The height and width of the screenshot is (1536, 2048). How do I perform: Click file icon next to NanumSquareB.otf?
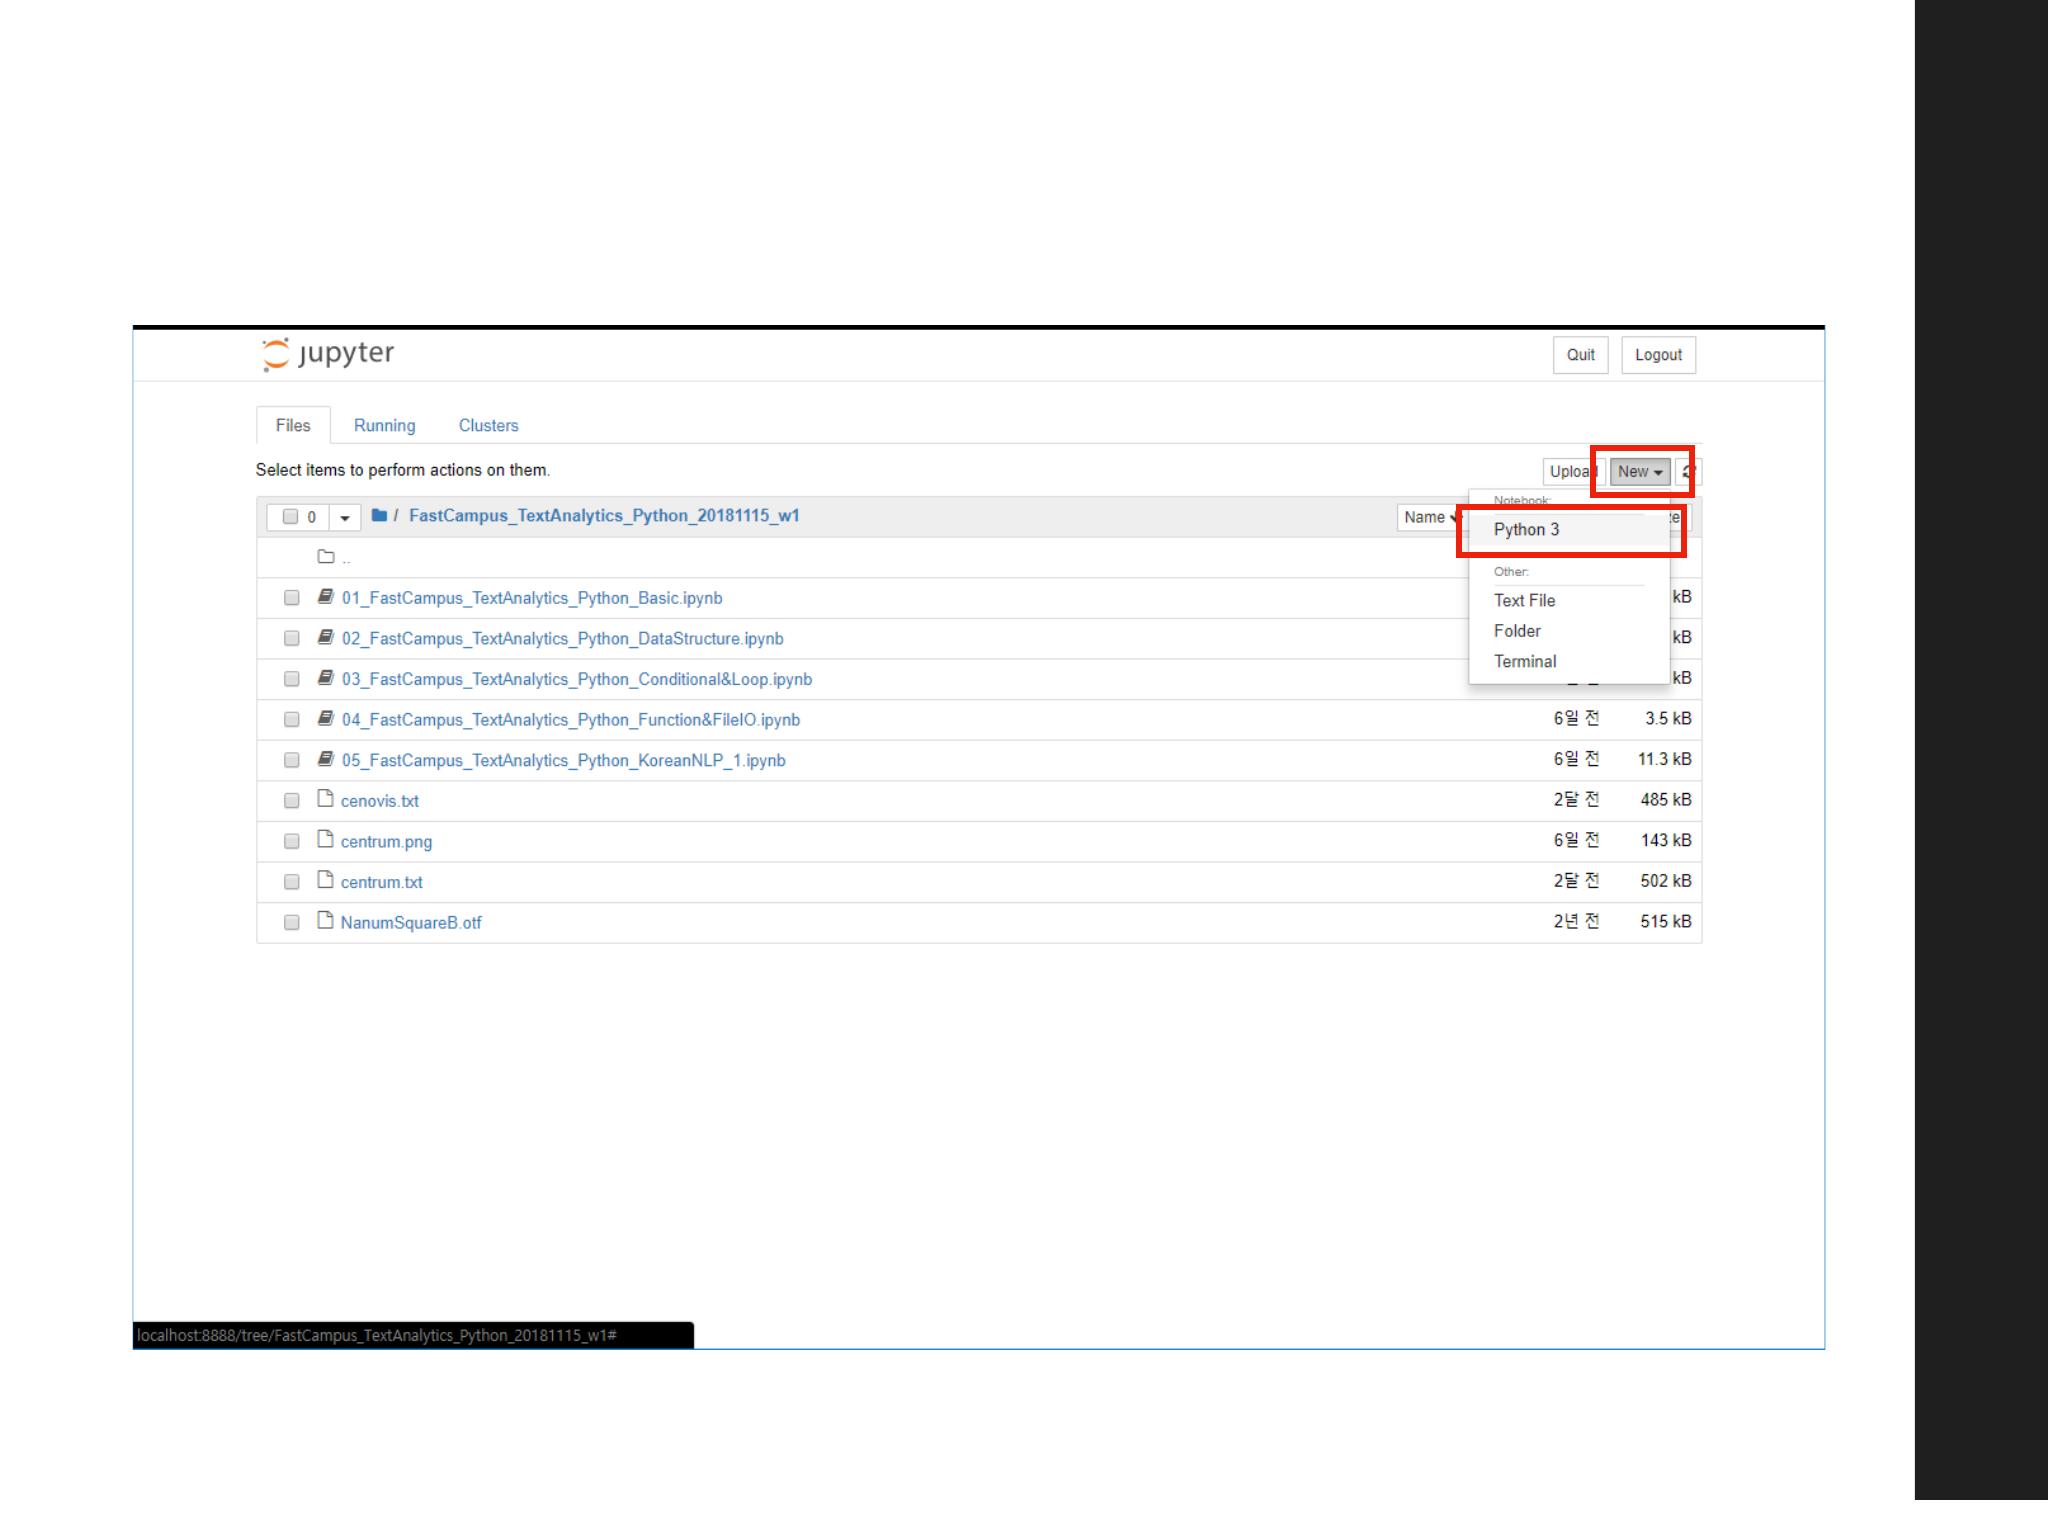pyautogui.click(x=325, y=921)
